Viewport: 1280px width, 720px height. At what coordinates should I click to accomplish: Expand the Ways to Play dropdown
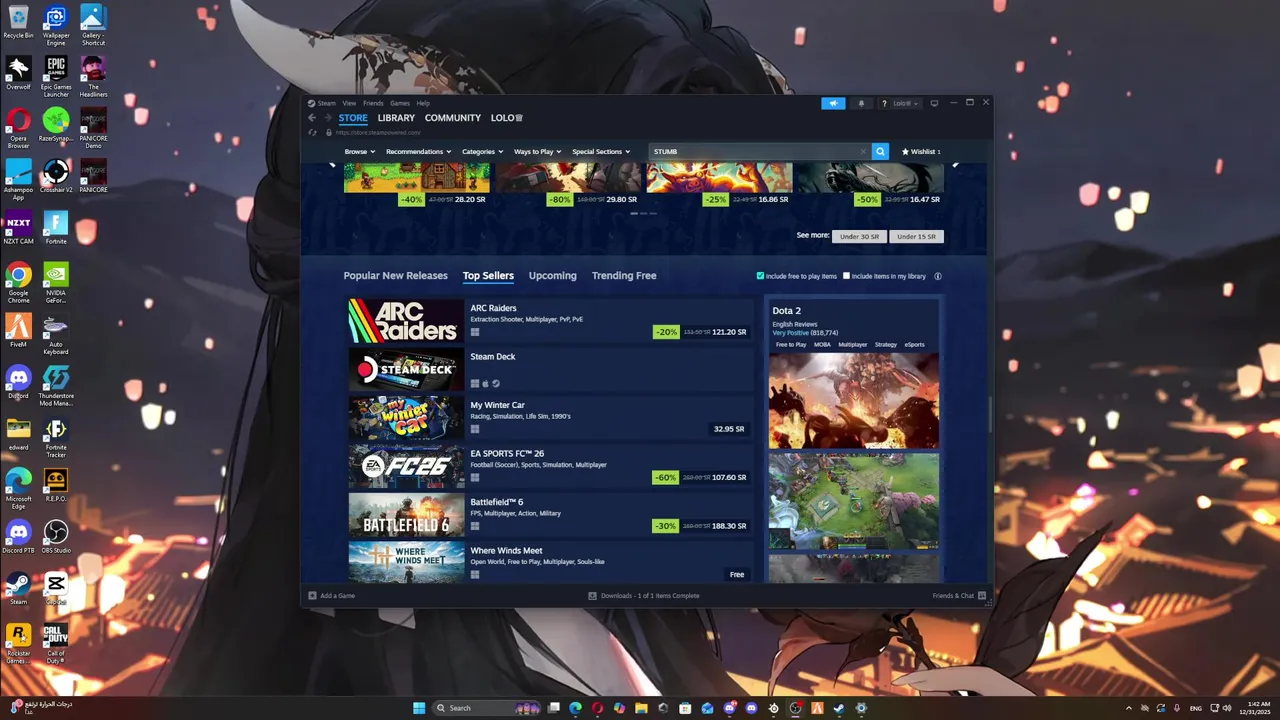(x=537, y=152)
